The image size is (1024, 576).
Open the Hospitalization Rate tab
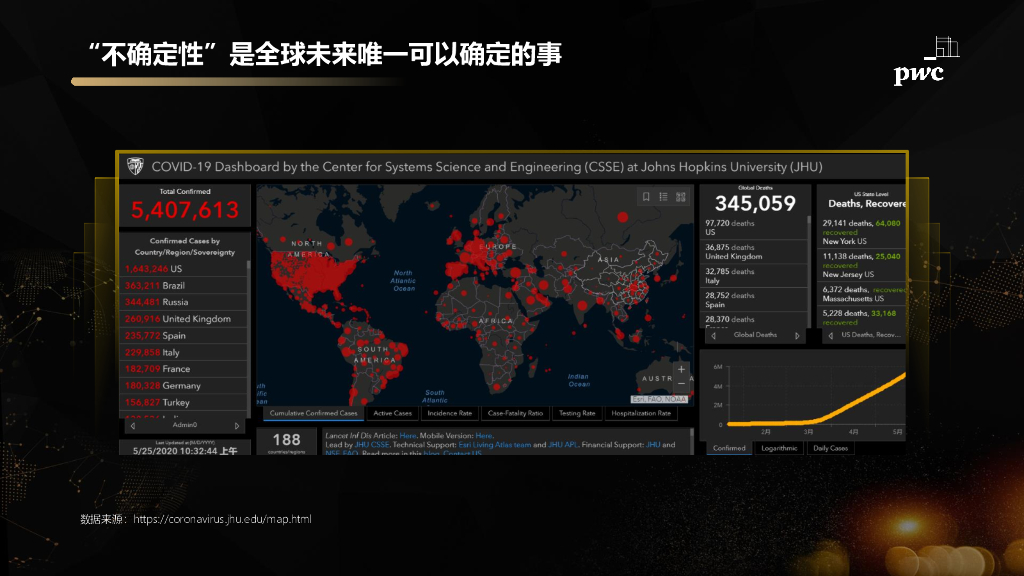(x=641, y=413)
